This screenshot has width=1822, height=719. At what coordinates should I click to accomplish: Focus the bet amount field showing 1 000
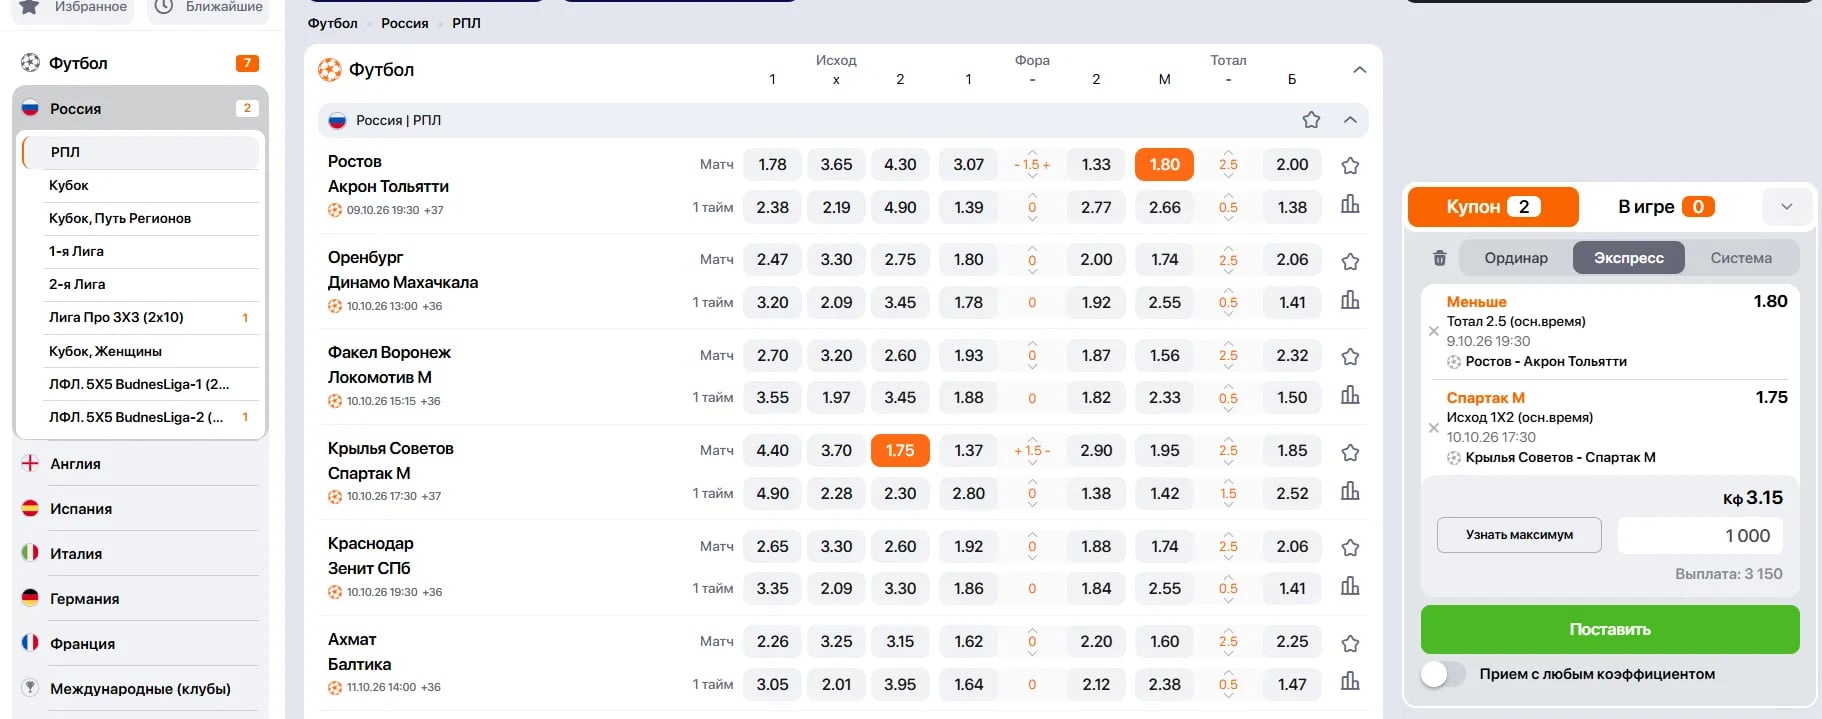pos(1700,536)
